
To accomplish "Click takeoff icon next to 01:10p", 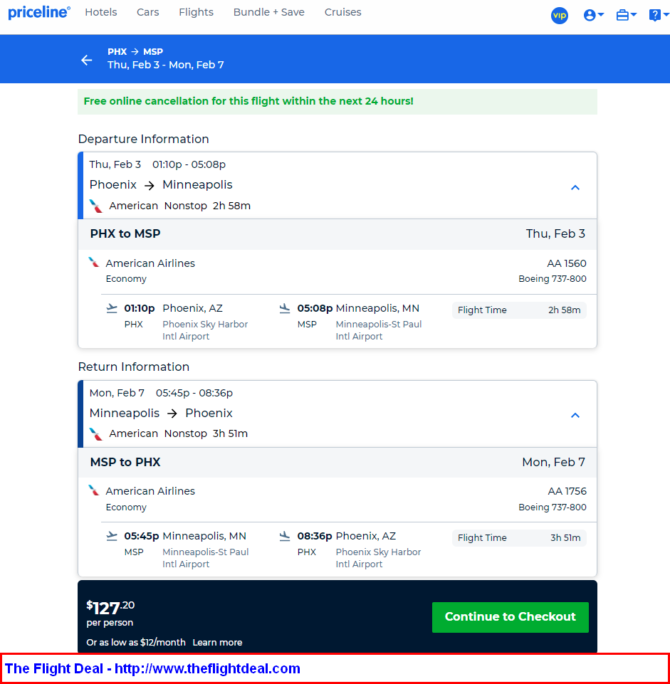I will [112, 308].
